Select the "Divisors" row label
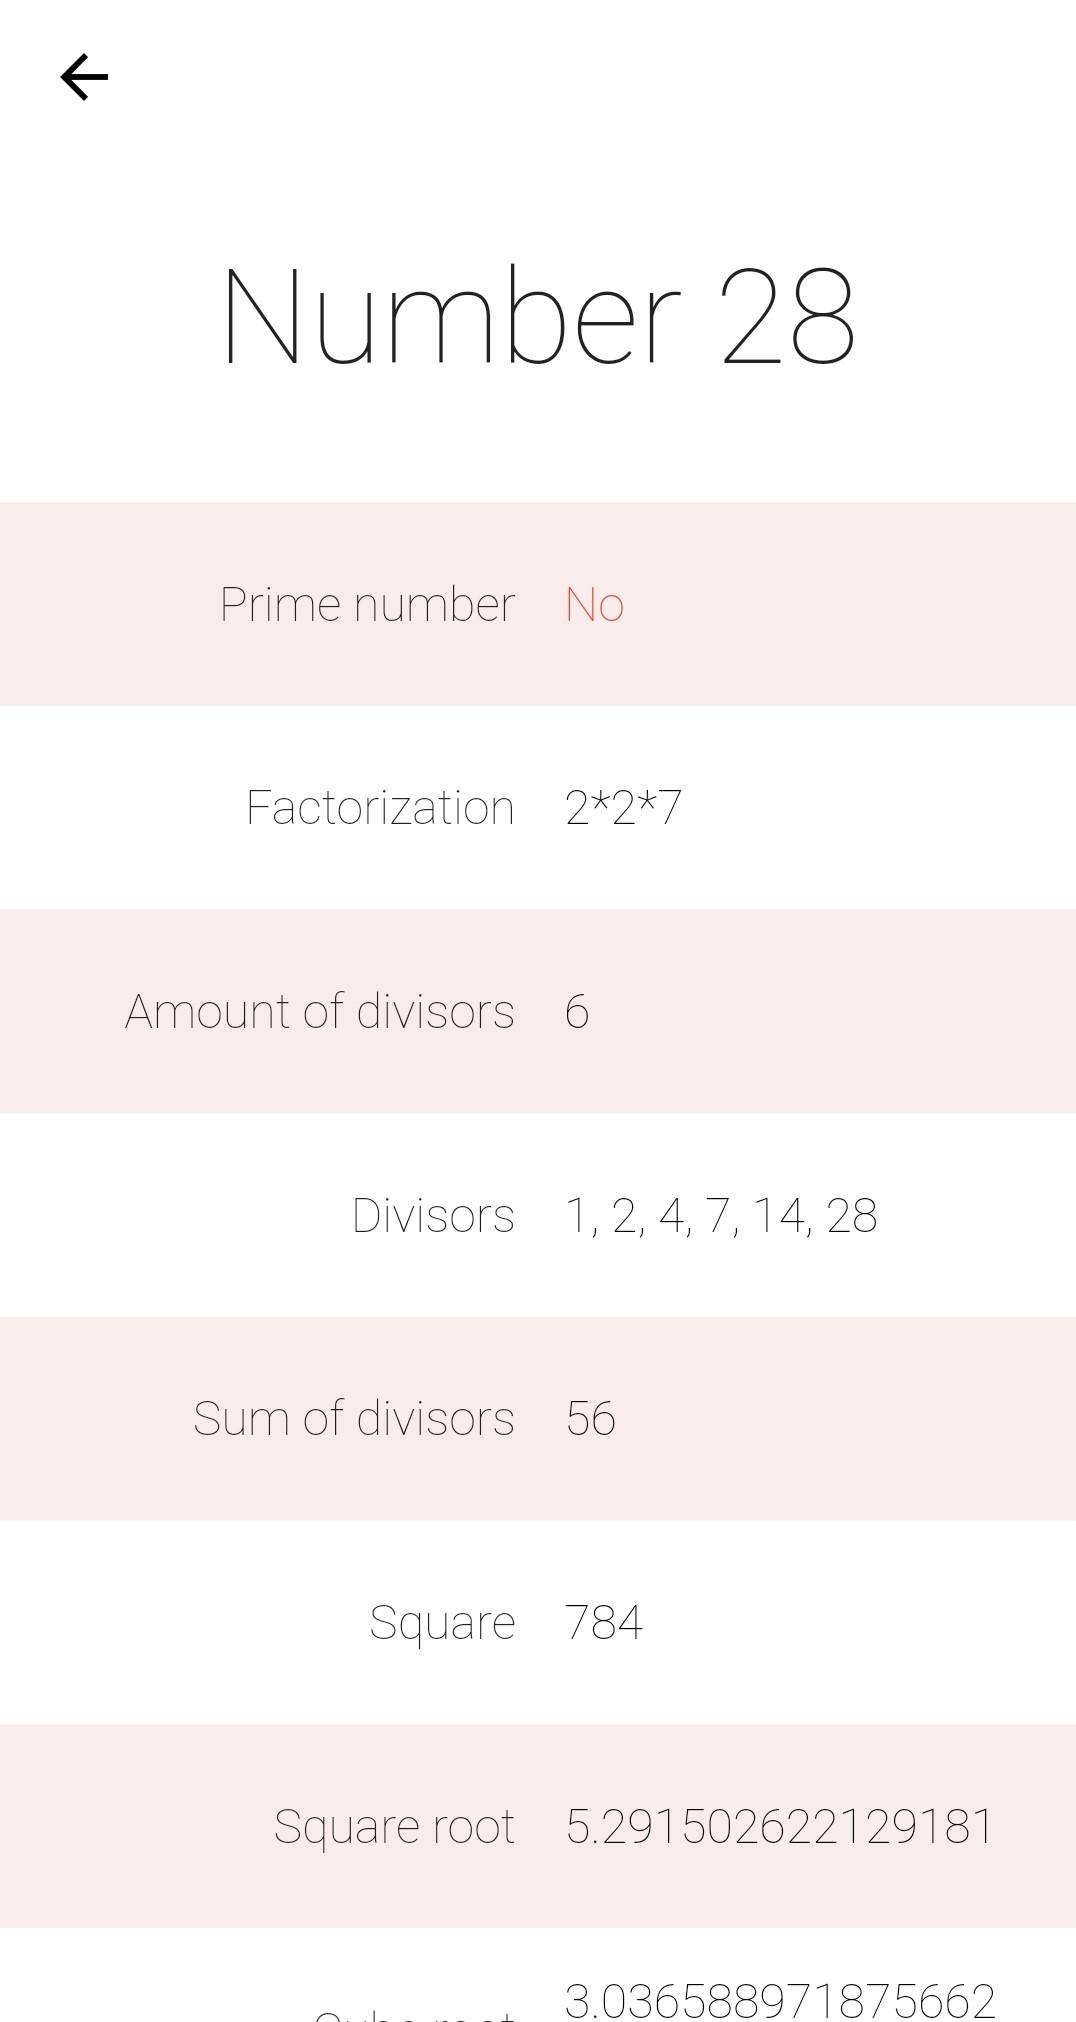 pyautogui.click(x=433, y=1215)
